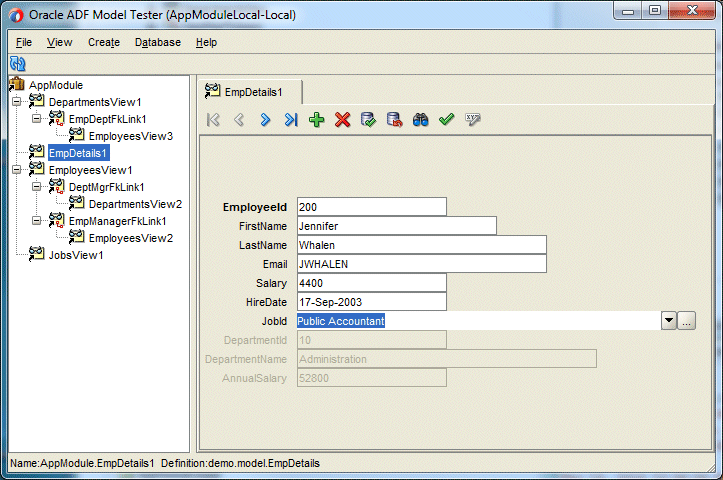Click the icon on the EmpDetails1 tab
This screenshot has height=480, width=723.
pyautogui.click(x=212, y=91)
